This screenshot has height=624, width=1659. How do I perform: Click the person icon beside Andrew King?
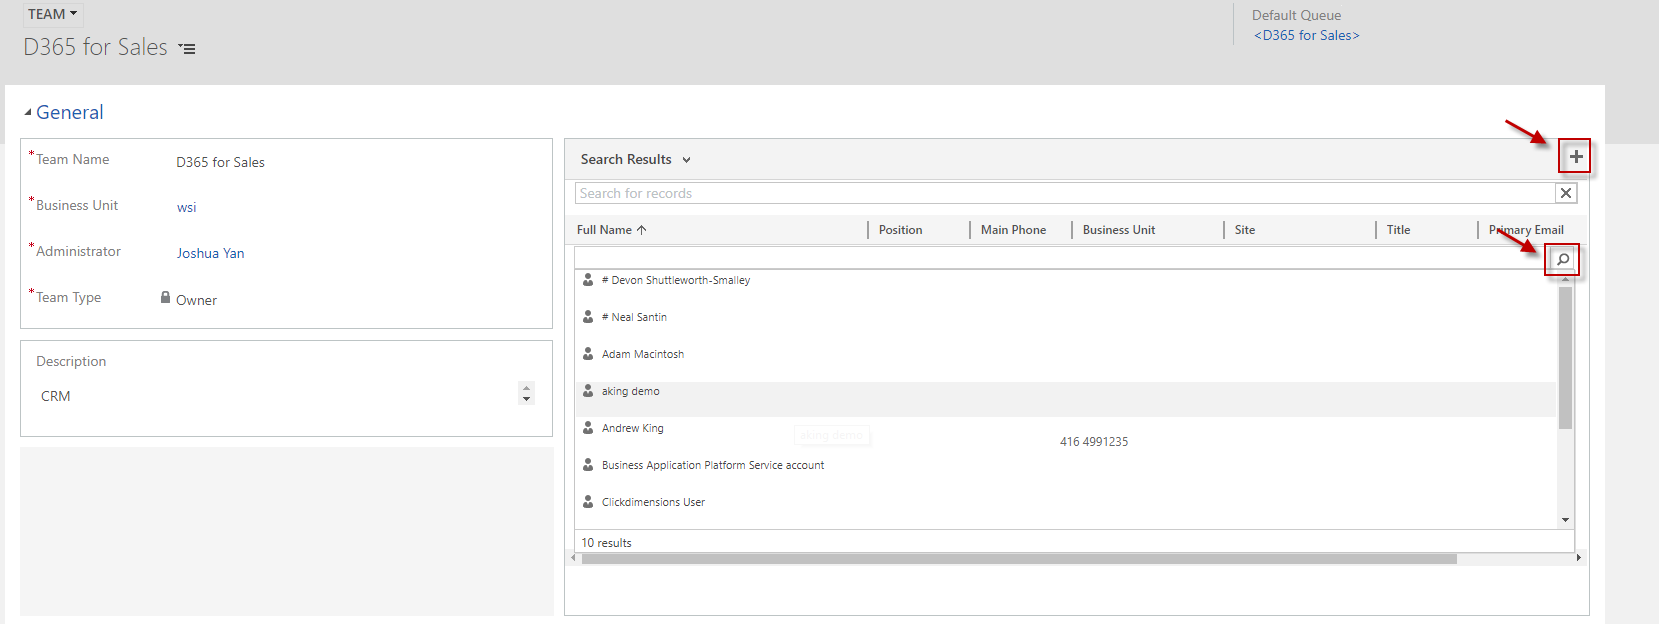click(x=588, y=428)
